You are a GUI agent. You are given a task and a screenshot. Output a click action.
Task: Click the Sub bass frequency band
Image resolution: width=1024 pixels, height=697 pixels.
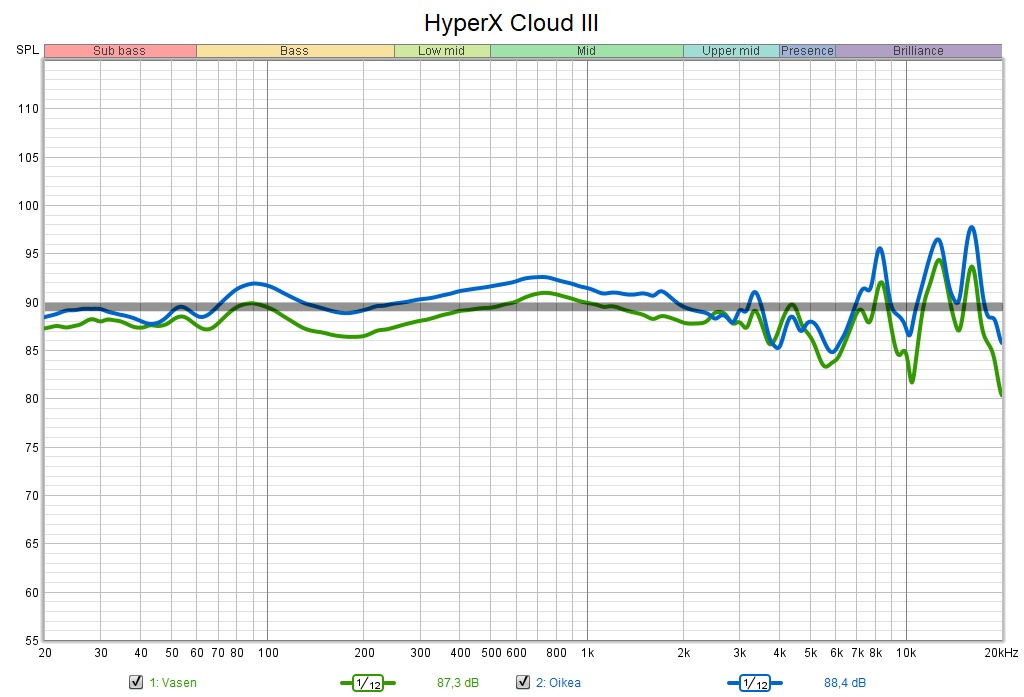pyautogui.click(x=120, y=50)
